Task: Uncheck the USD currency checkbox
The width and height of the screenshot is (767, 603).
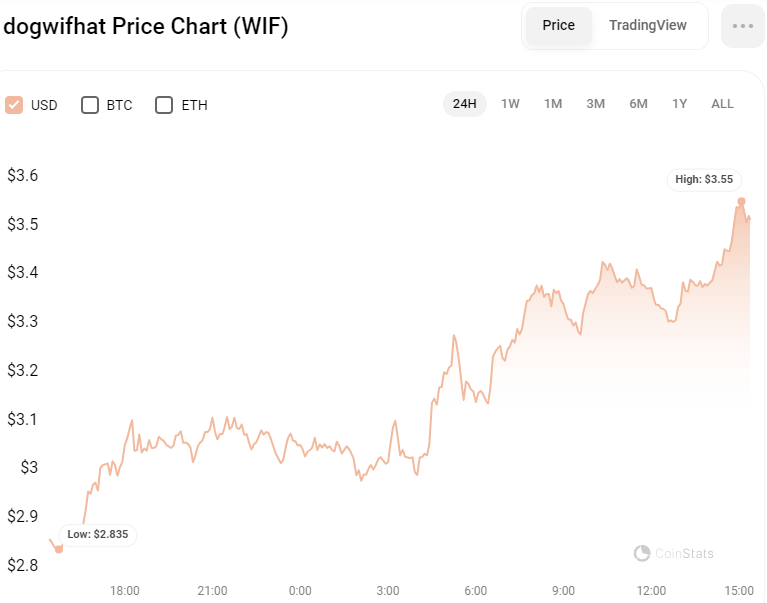Action: [x=14, y=105]
